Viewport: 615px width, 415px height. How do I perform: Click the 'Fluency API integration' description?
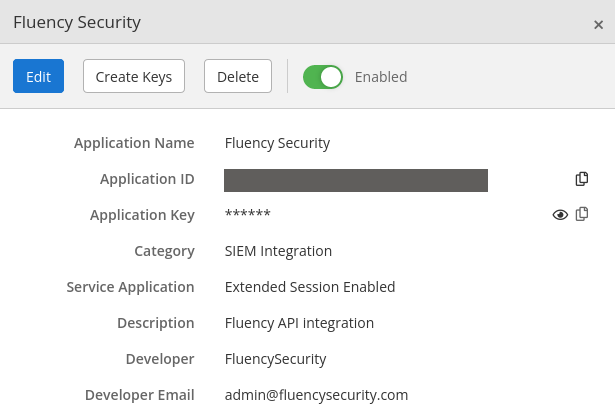(x=299, y=323)
